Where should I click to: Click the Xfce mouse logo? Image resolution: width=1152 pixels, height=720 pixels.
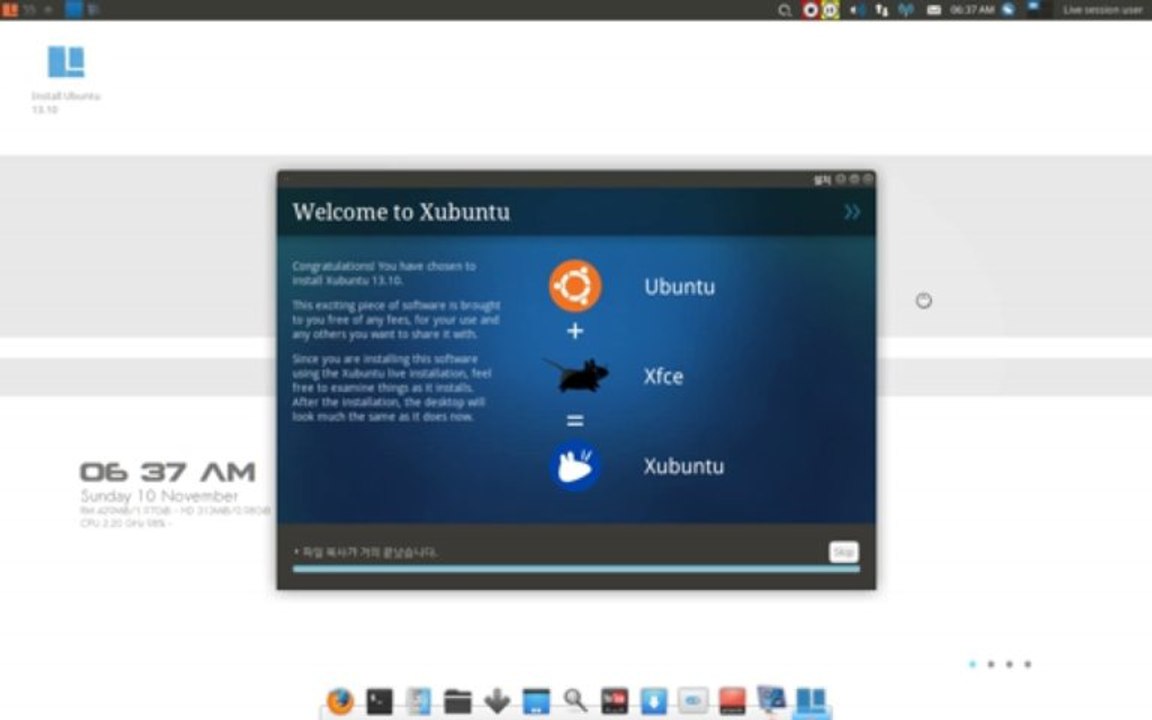point(577,375)
